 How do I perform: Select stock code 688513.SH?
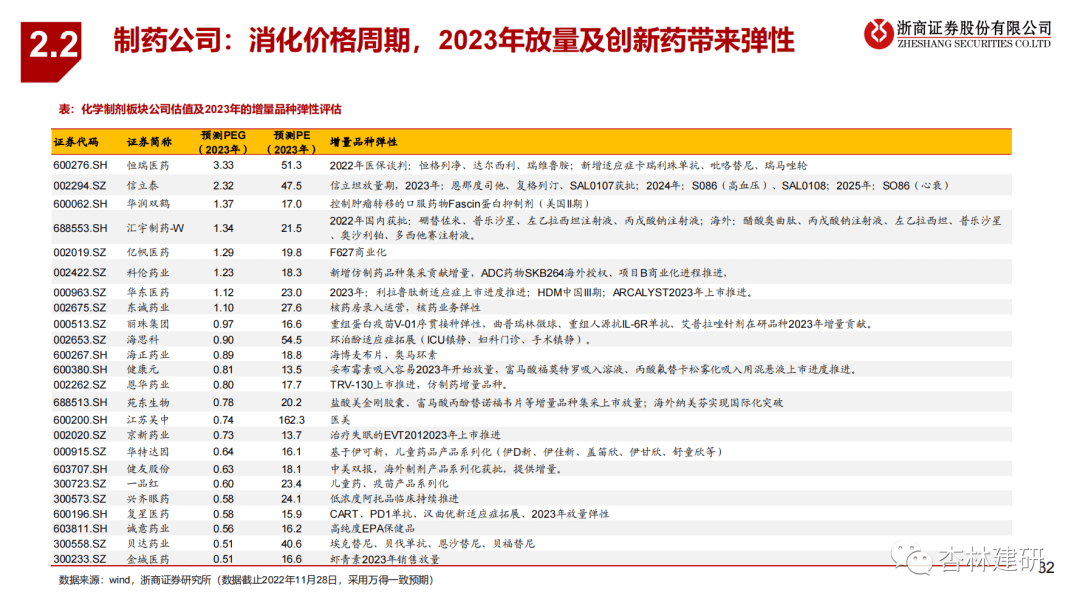click(x=80, y=402)
